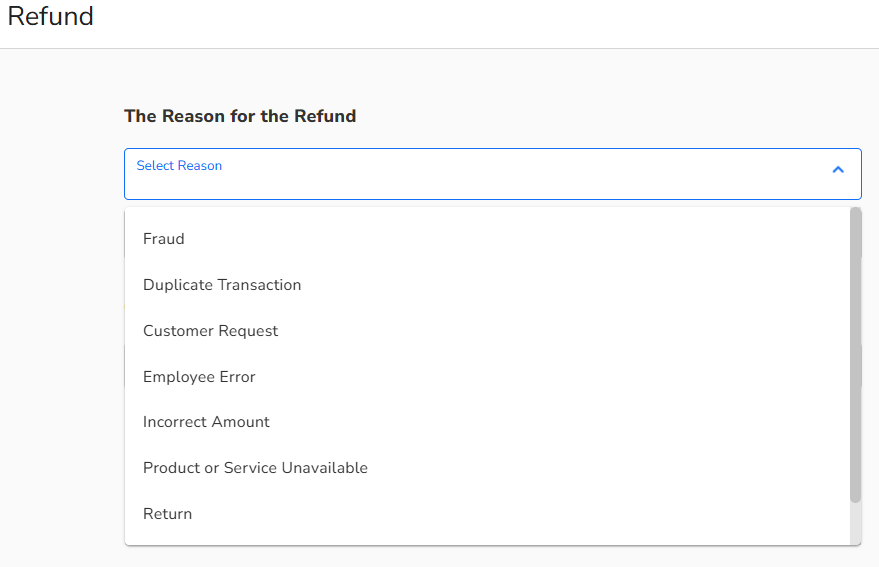Click the Refund page title

coord(51,17)
